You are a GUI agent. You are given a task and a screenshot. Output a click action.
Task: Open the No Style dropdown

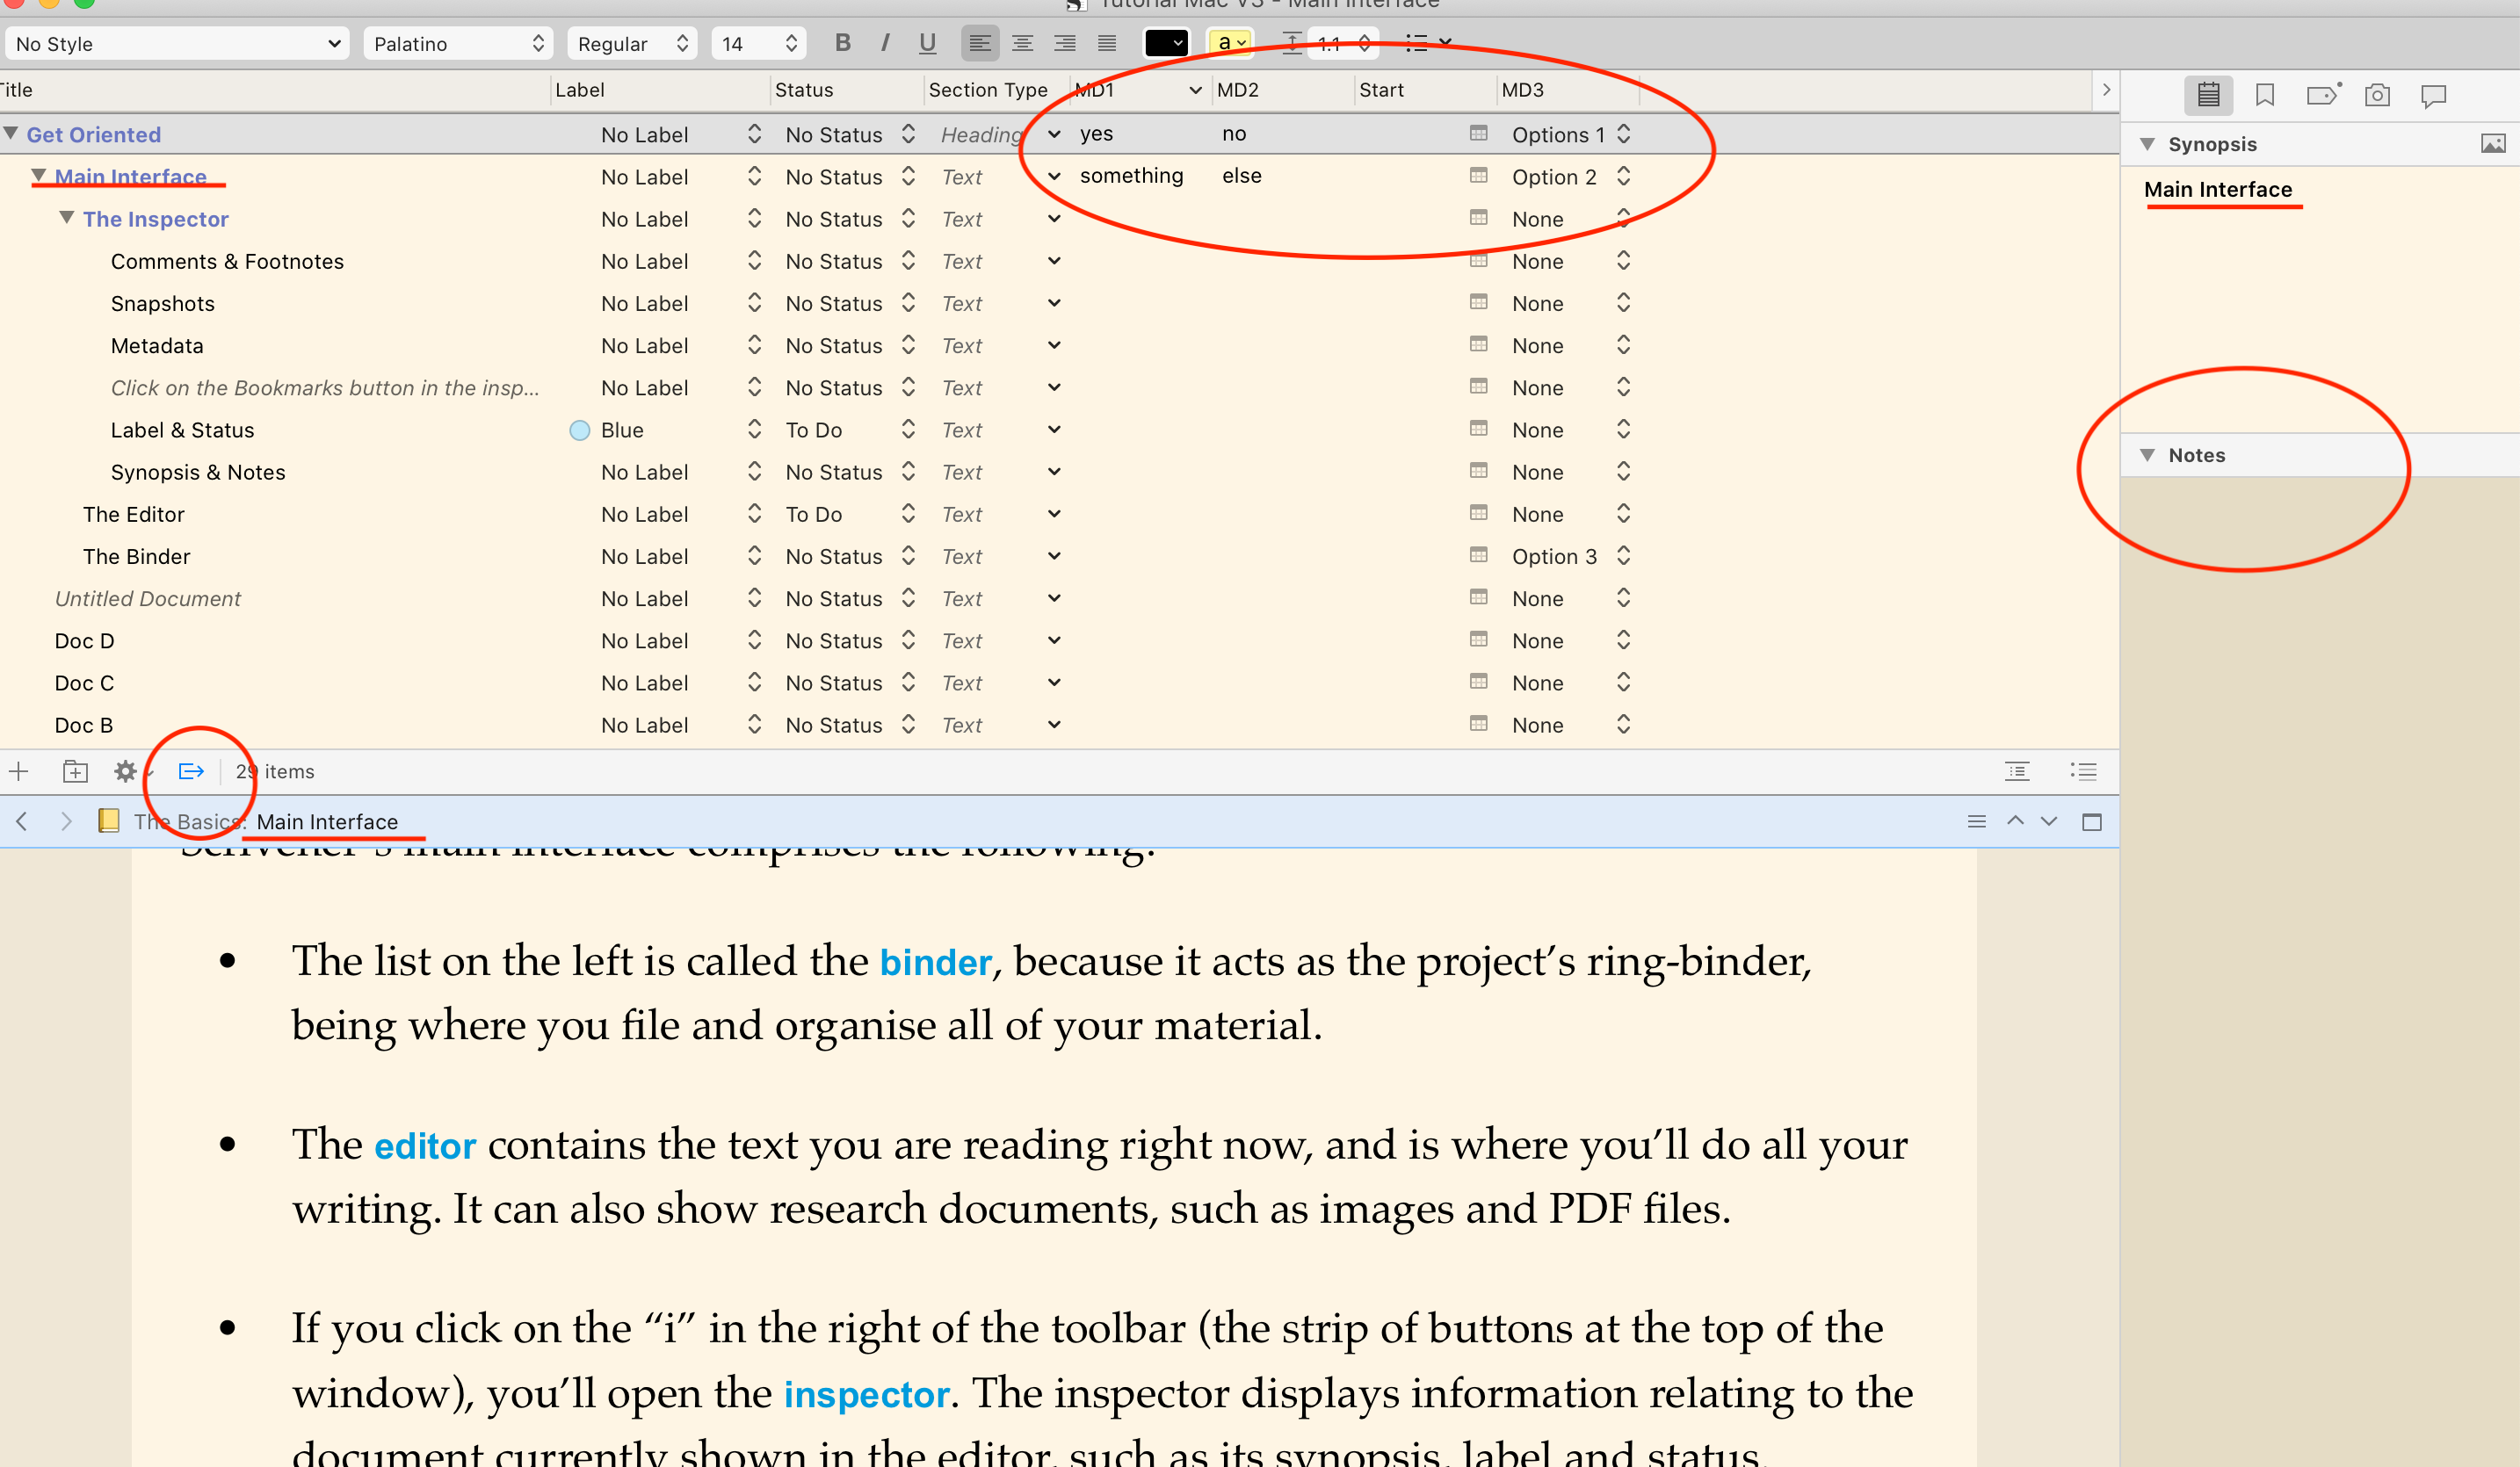pos(177,43)
